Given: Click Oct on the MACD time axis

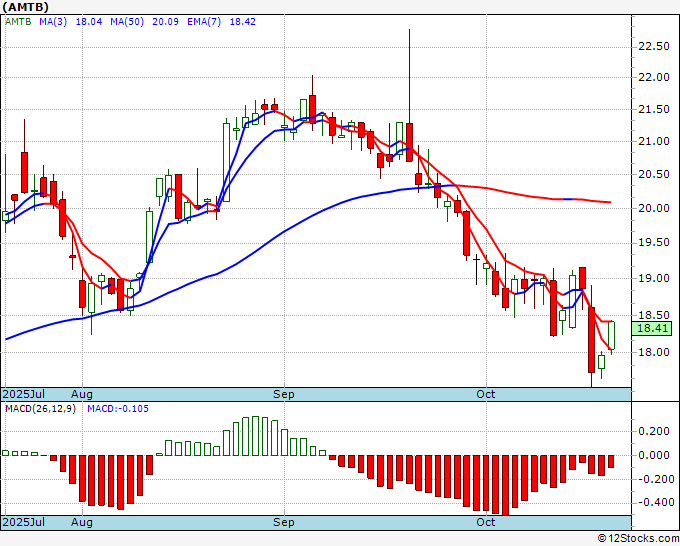Looking at the screenshot, I should coord(486,522).
